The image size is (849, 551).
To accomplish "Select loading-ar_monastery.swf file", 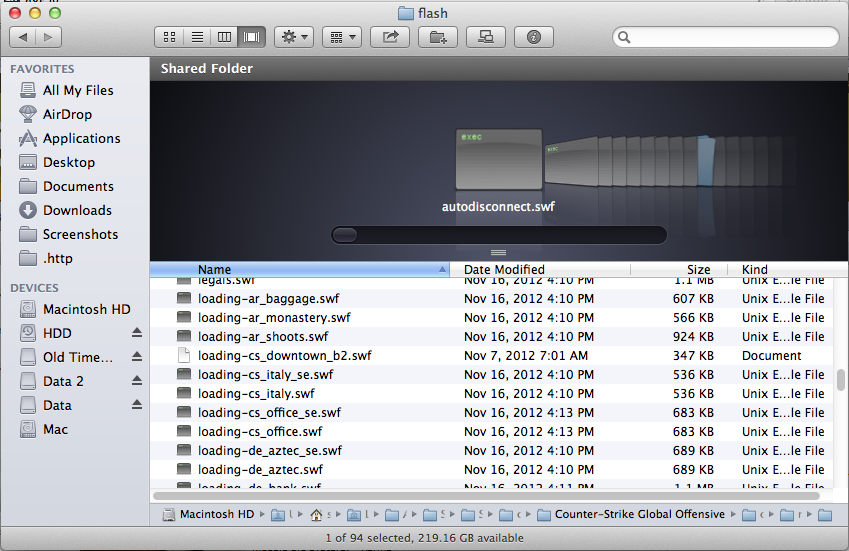I will point(492,318).
